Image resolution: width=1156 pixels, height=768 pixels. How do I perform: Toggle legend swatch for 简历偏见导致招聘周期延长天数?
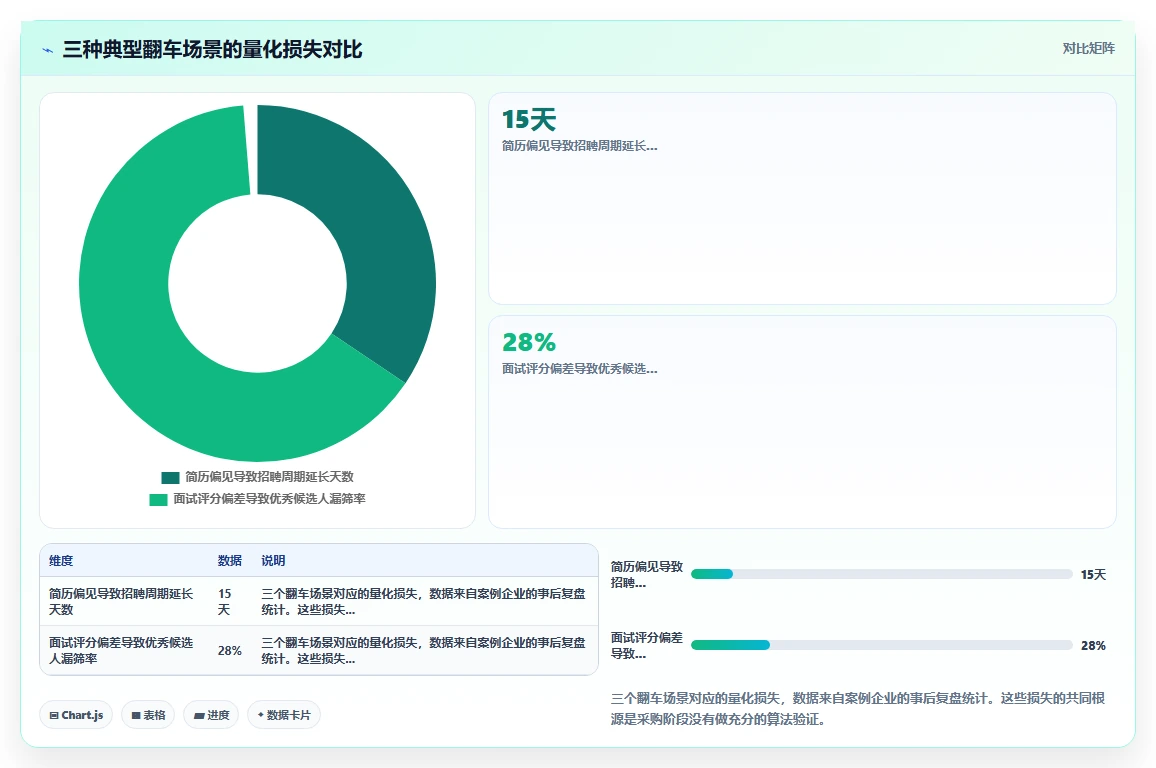click(x=170, y=478)
